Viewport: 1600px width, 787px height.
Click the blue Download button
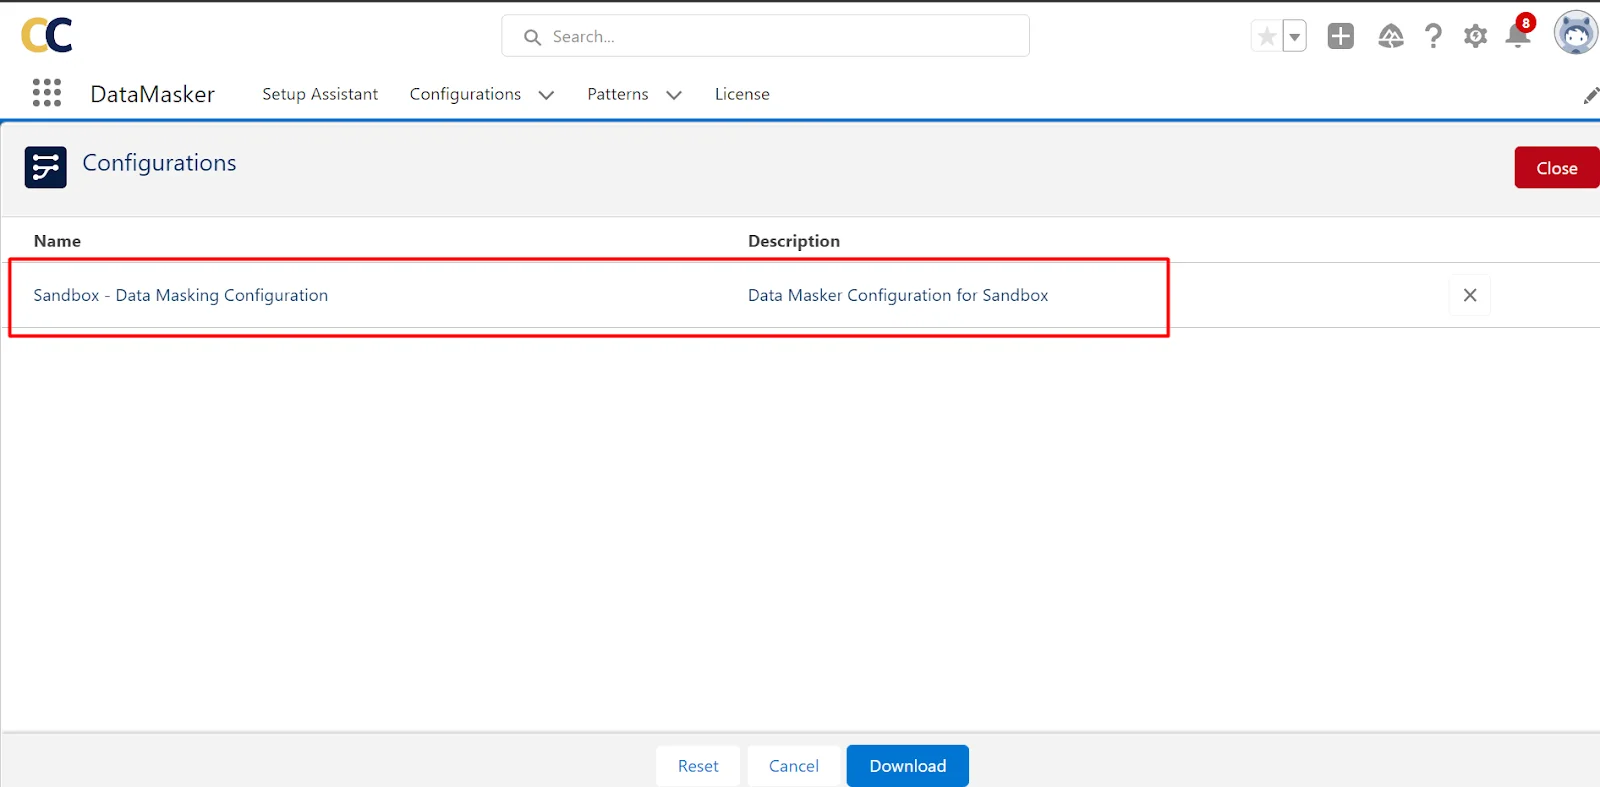click(x=907, y=766)
